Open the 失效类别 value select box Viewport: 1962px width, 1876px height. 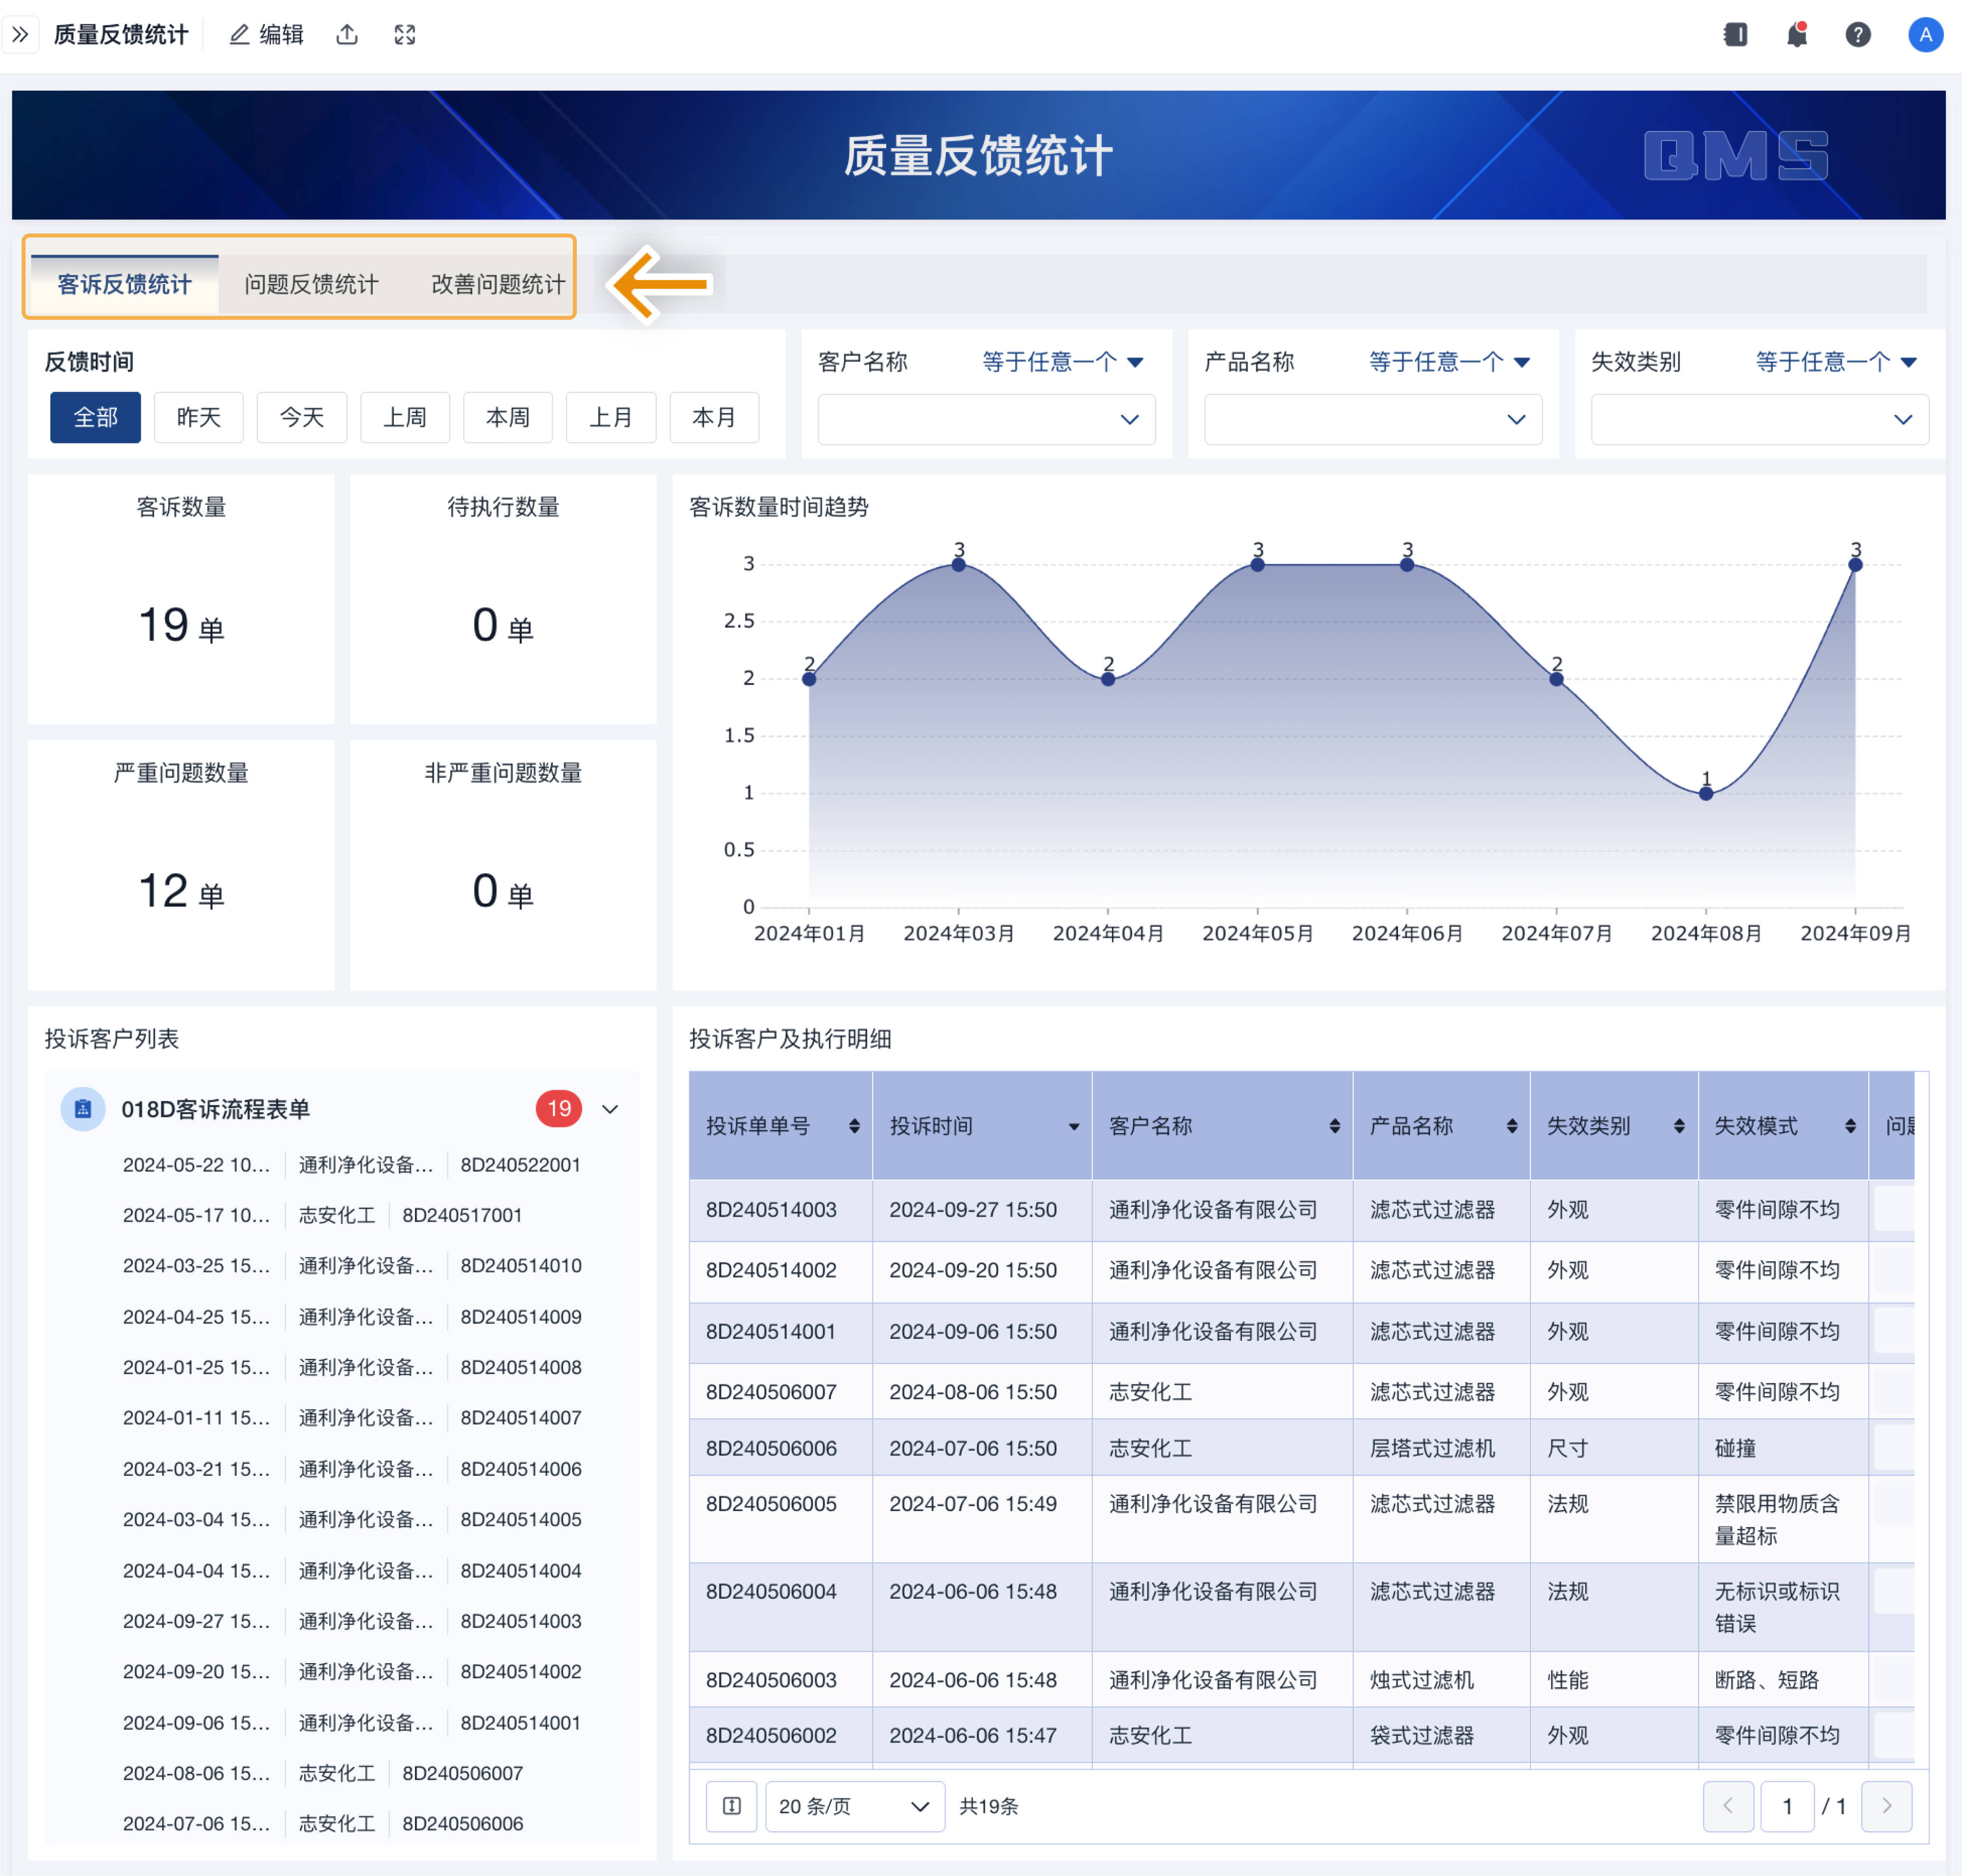pos(1760,419)
